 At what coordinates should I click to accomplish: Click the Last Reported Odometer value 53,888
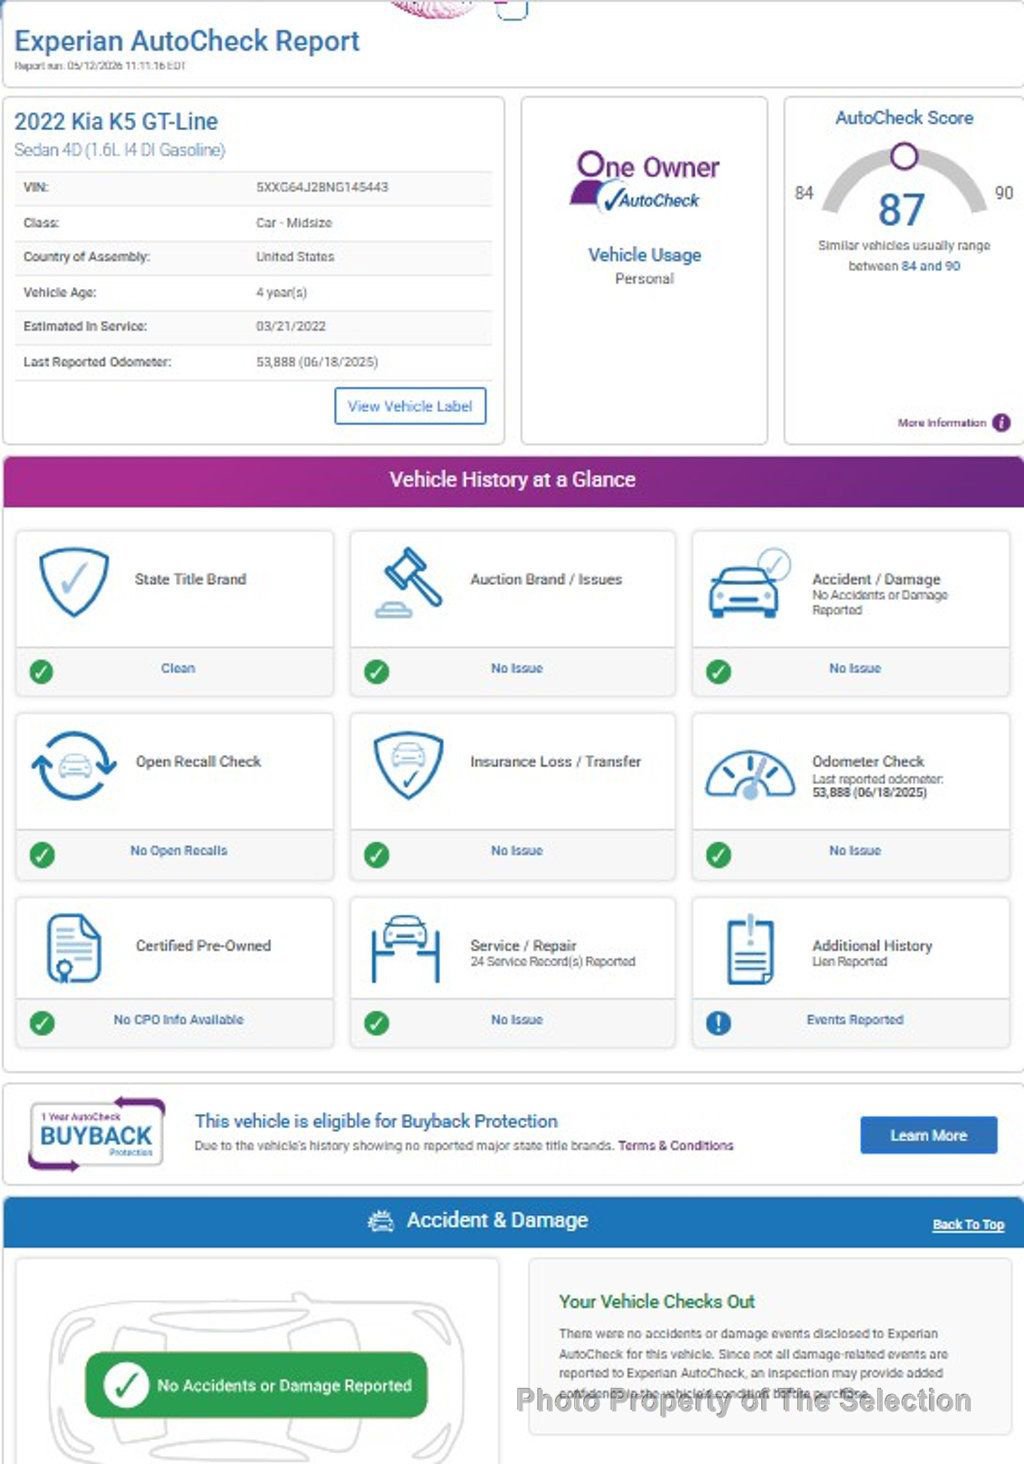317,362
